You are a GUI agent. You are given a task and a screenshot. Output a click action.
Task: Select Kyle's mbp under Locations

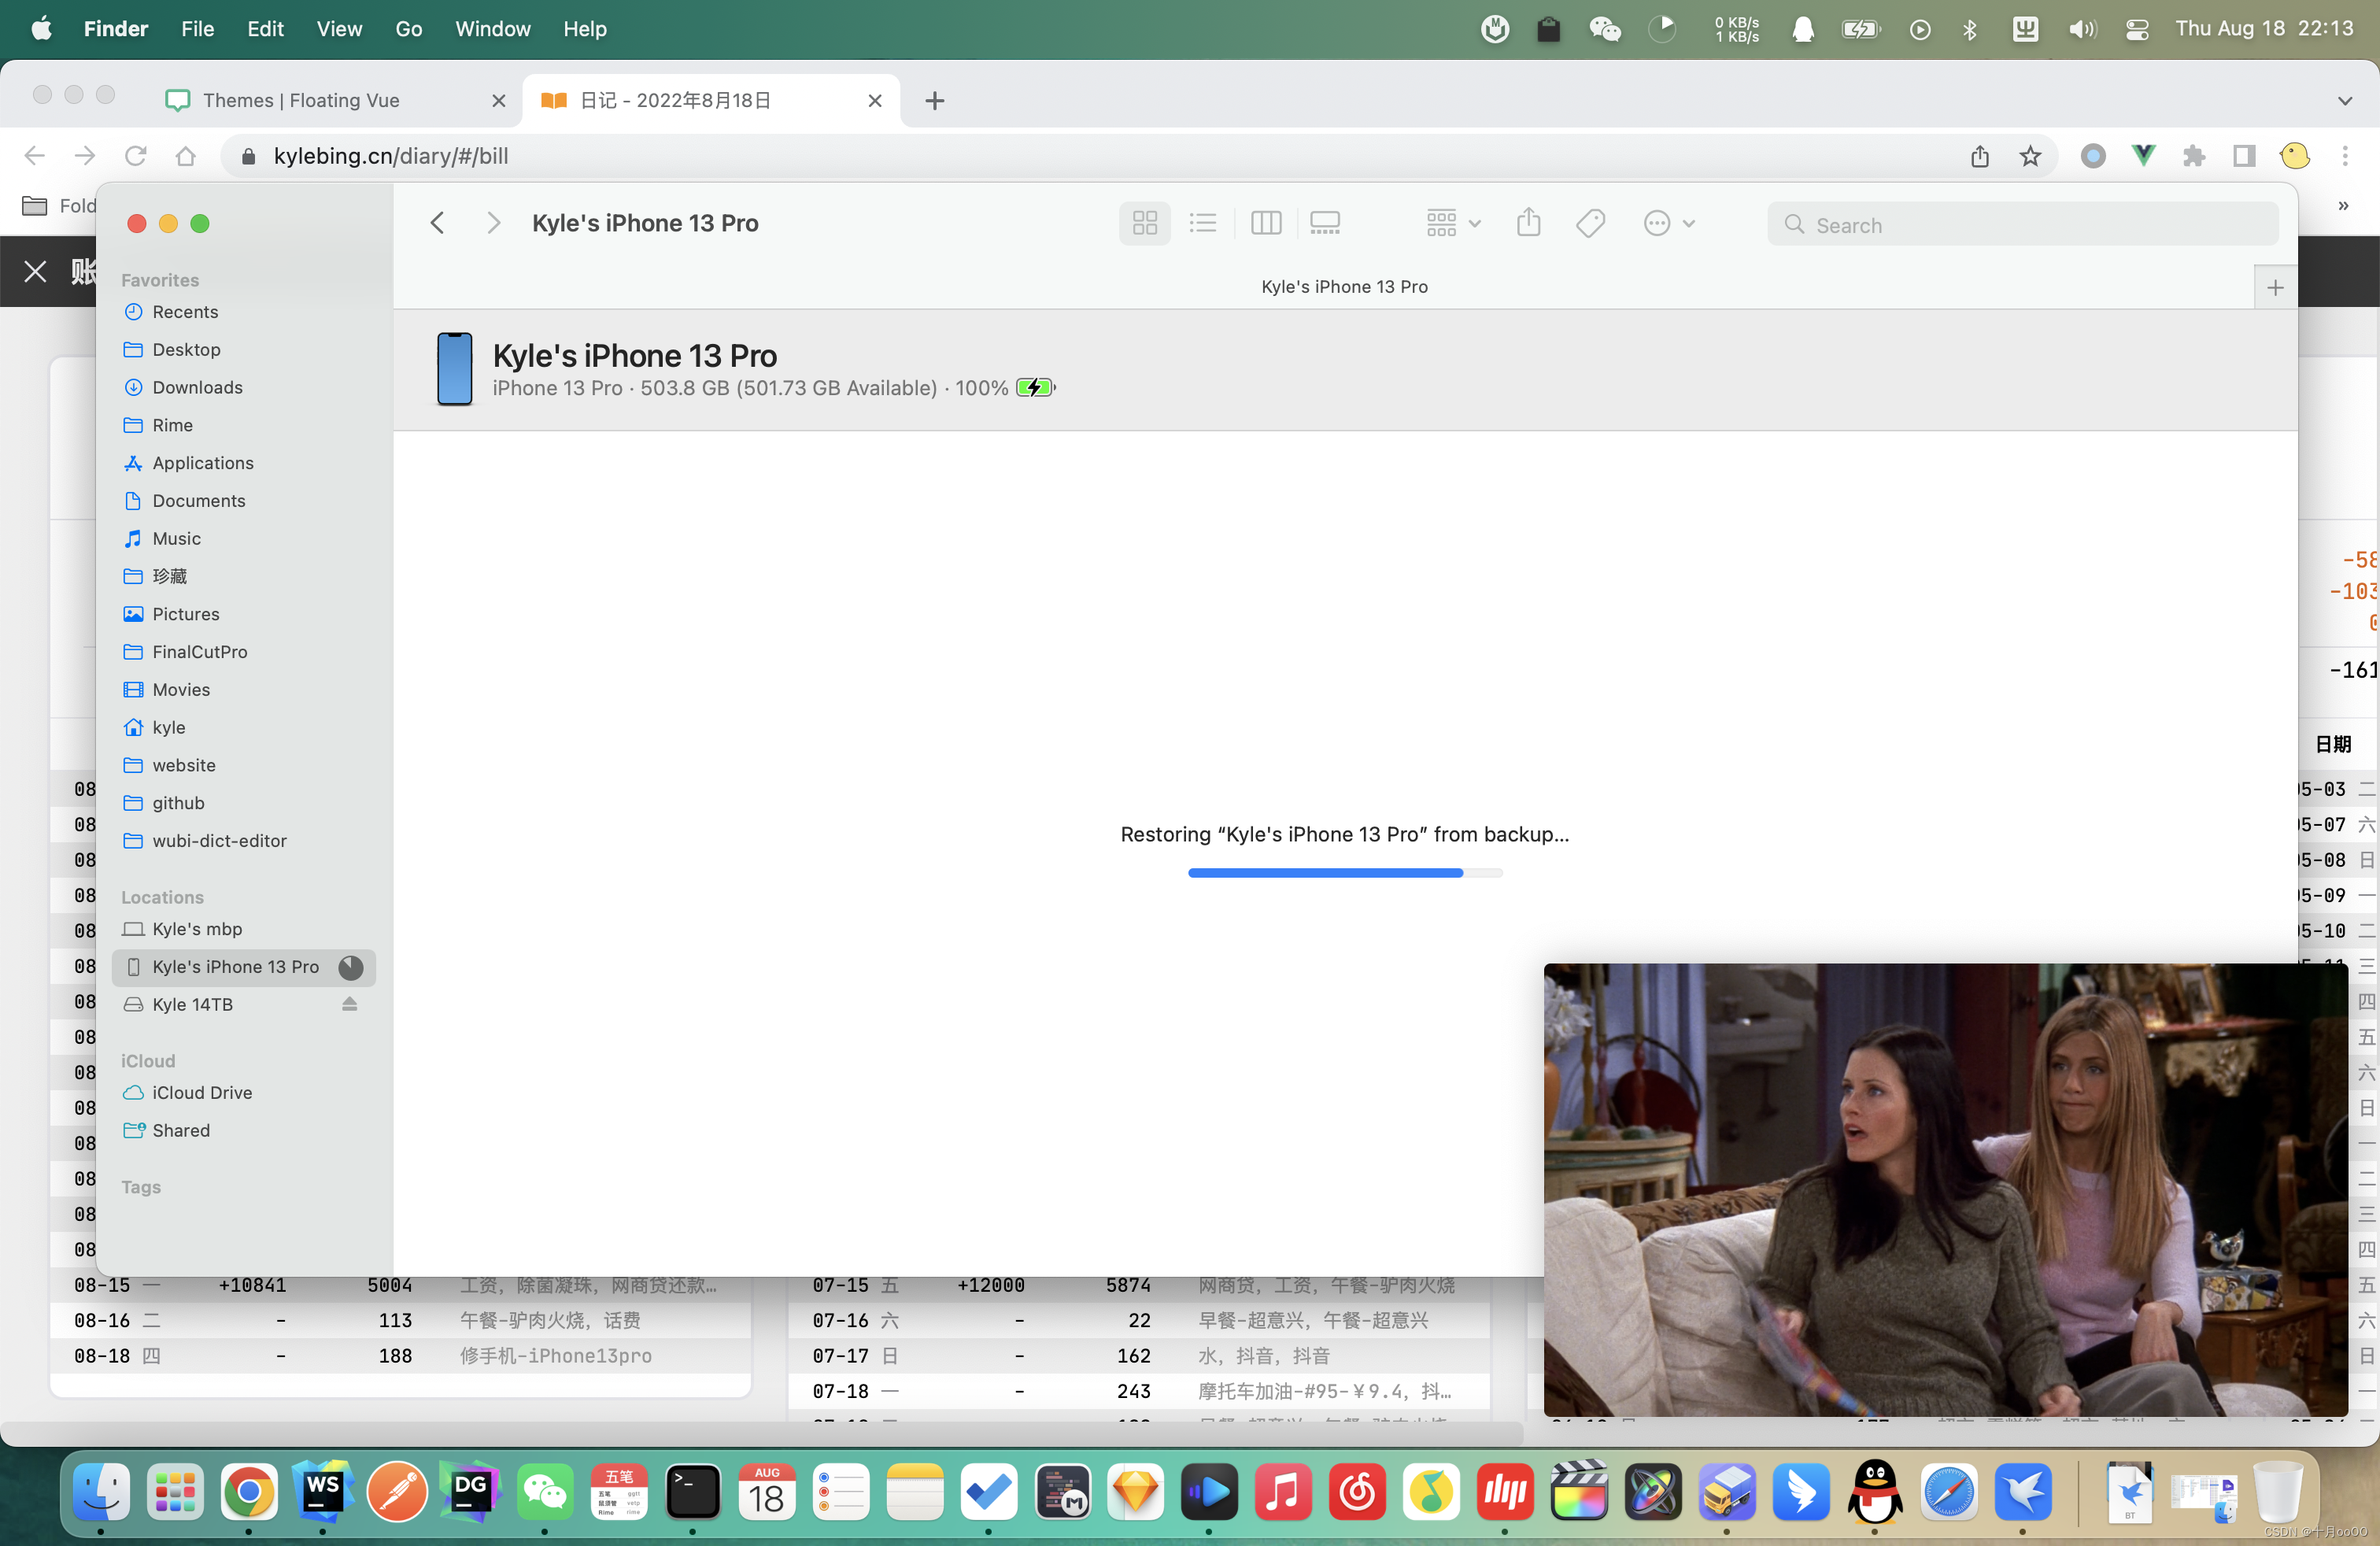click(197, 929)
